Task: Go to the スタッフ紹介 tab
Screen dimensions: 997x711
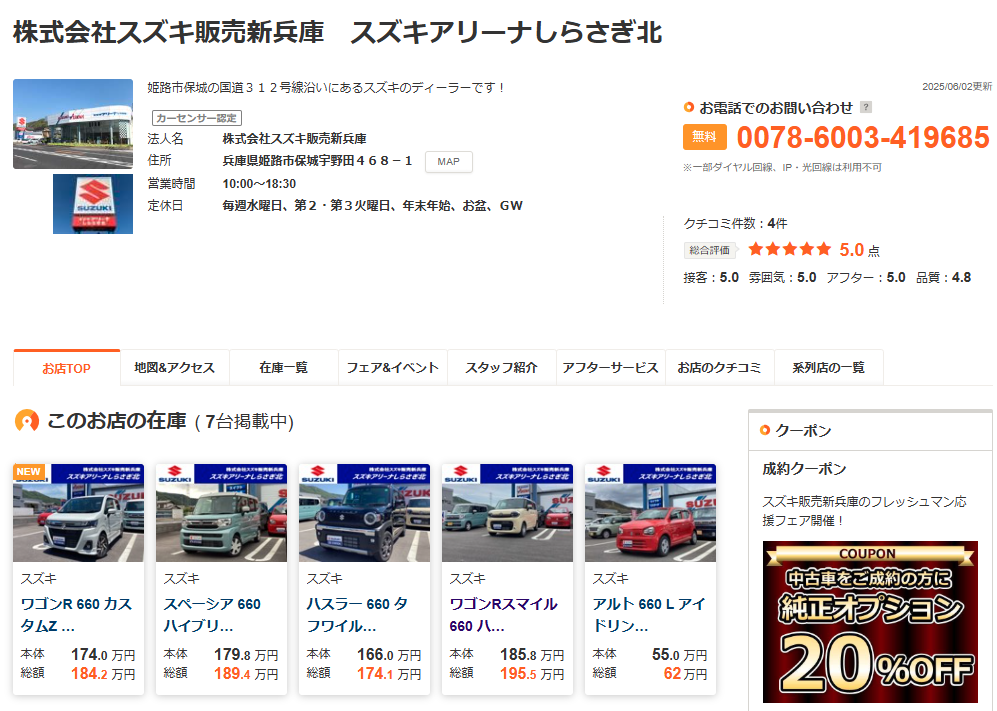Action: 501,368
